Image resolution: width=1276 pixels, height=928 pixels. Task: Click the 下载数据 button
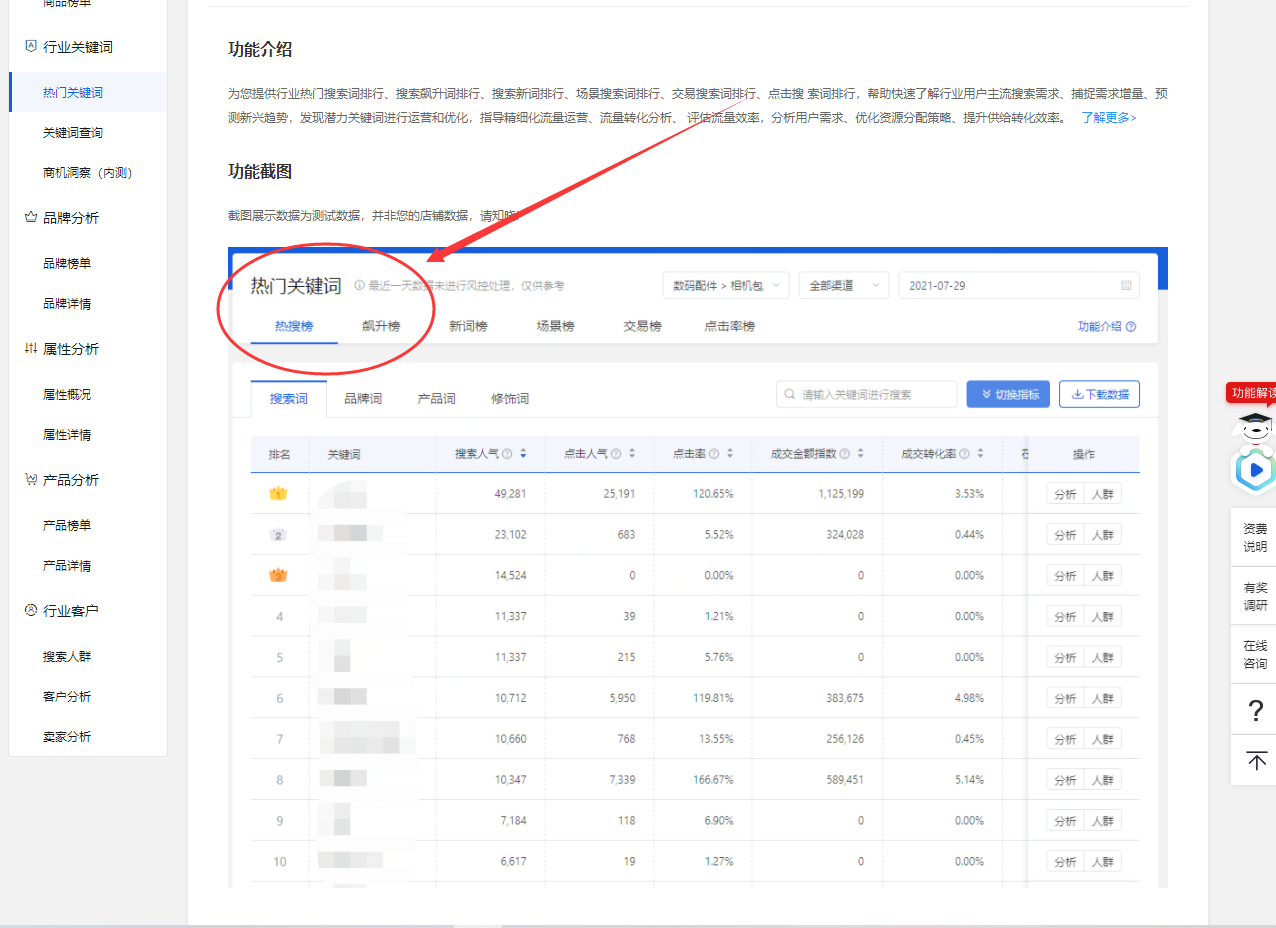click(1099, 394)
